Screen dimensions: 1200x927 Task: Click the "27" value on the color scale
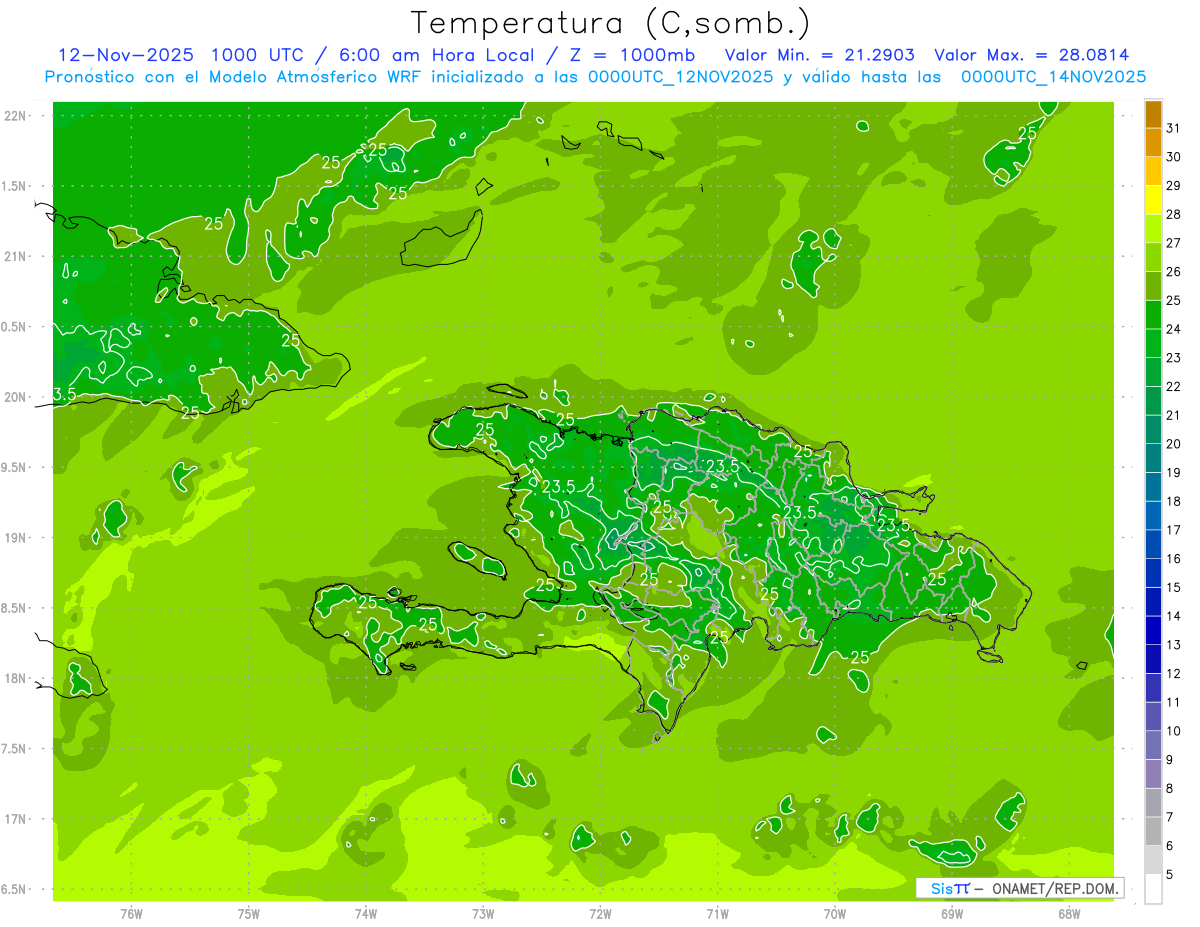(1173, 243)
